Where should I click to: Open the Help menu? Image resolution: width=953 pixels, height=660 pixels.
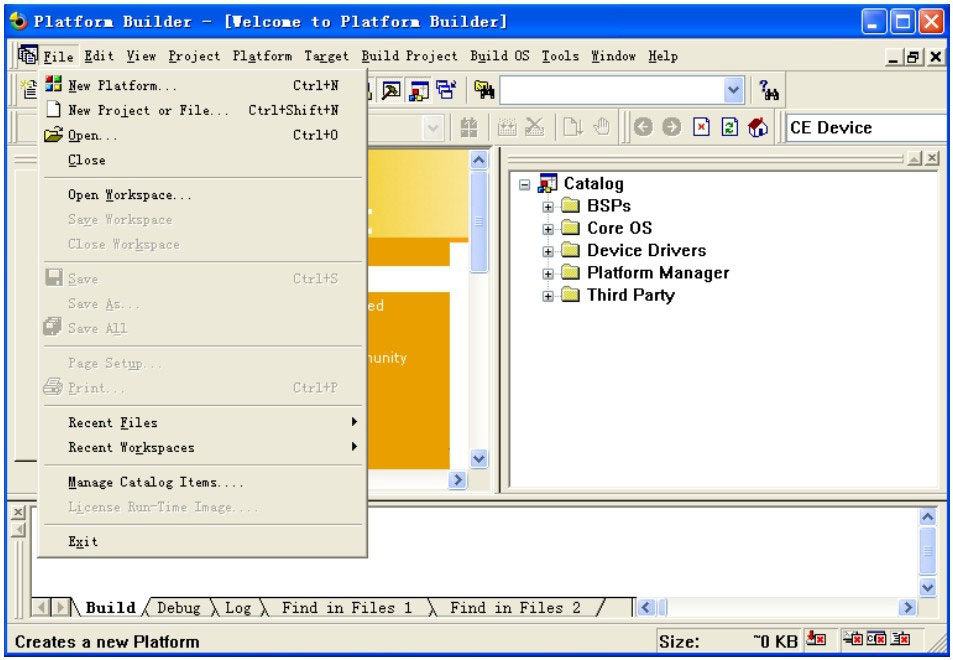tap(662, 56)
